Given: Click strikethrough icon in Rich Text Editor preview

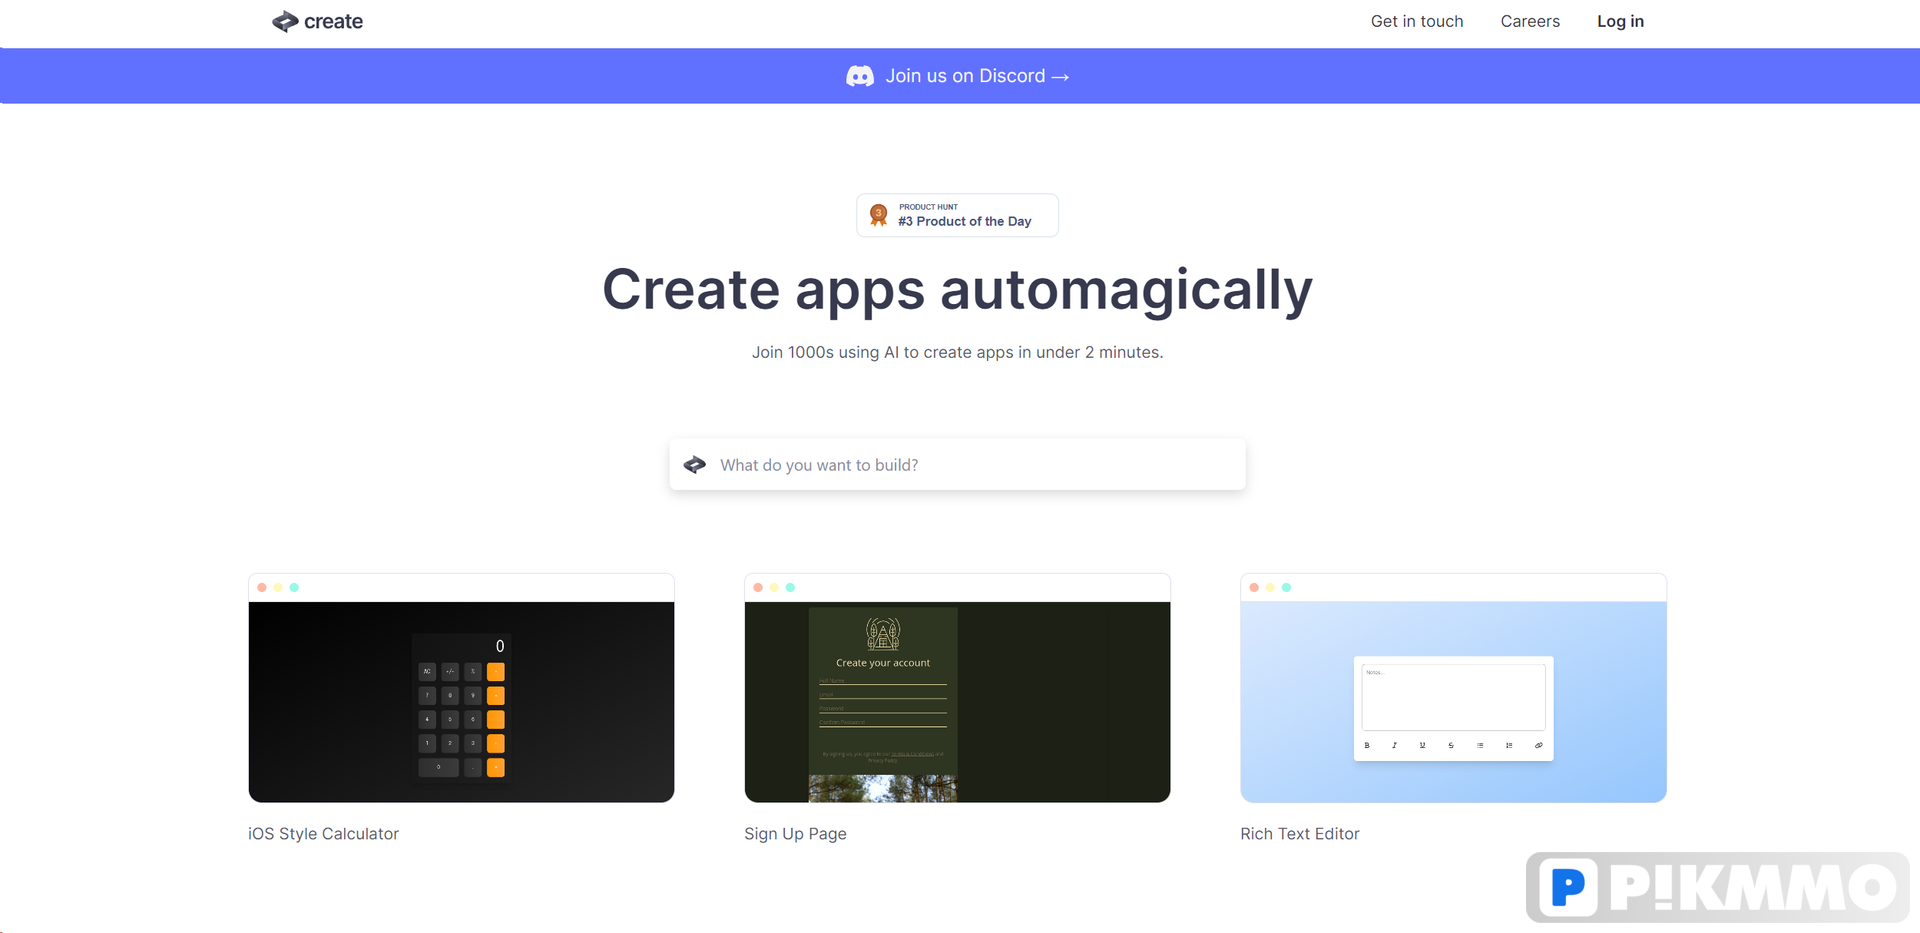Looking at the screenshot, I should pyautogui.click(x=1451, y=745).
